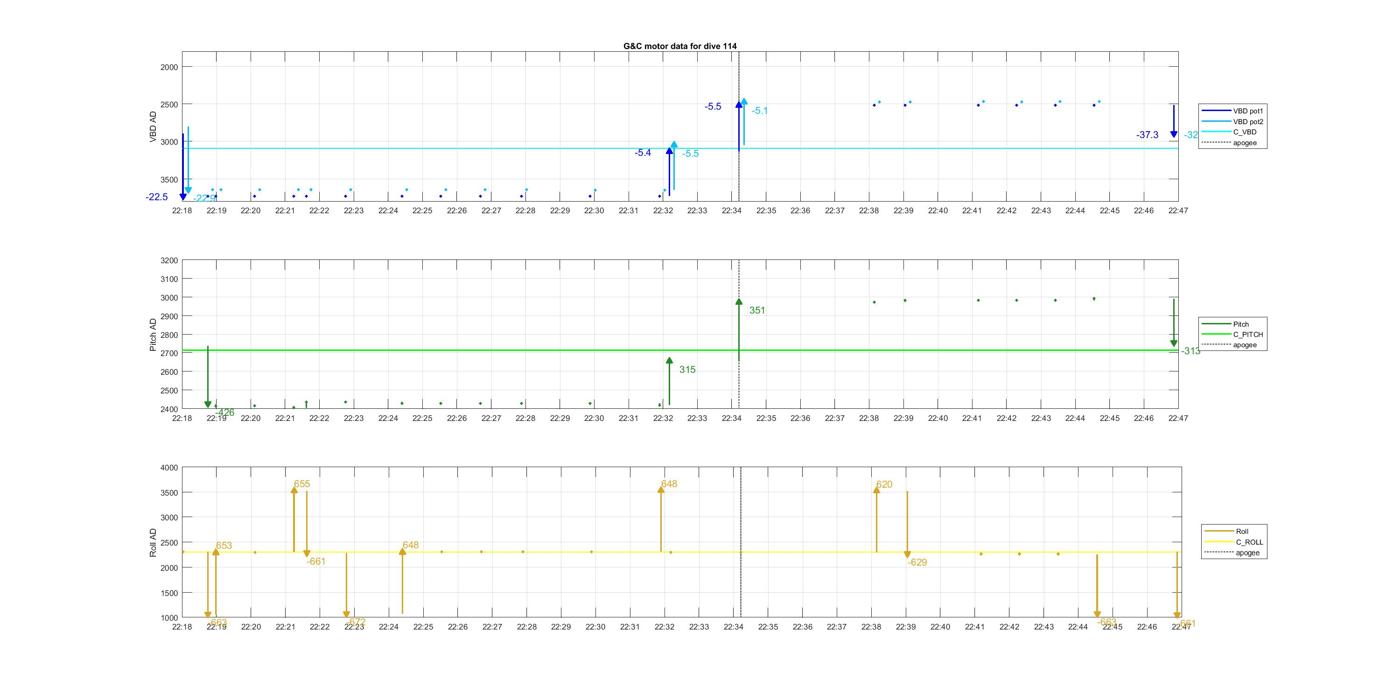Click the "3500" tick on VBD AD axis
1400x693 pixels.
[168, 179]
